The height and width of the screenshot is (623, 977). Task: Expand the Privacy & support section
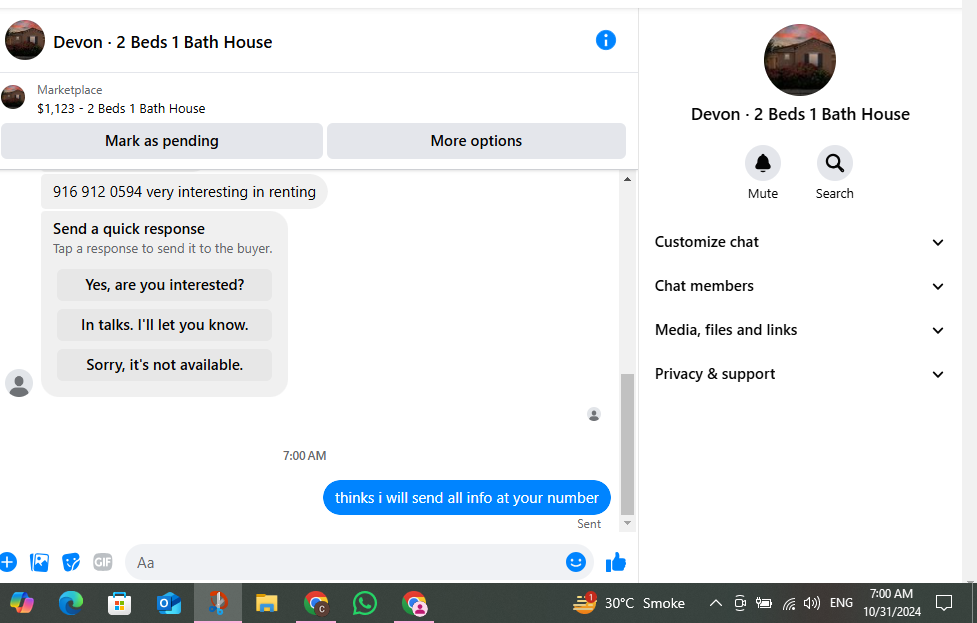click(799, 374)
